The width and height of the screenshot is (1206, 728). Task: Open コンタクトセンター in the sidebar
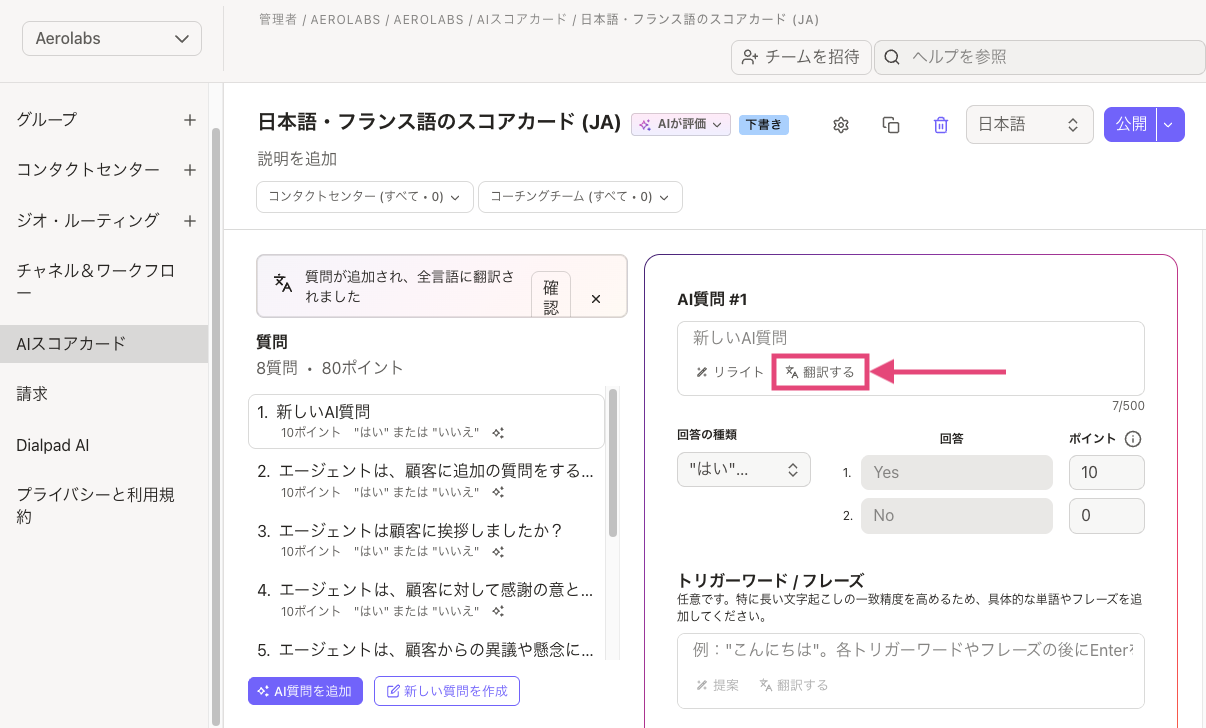click(x=88, y=170)
